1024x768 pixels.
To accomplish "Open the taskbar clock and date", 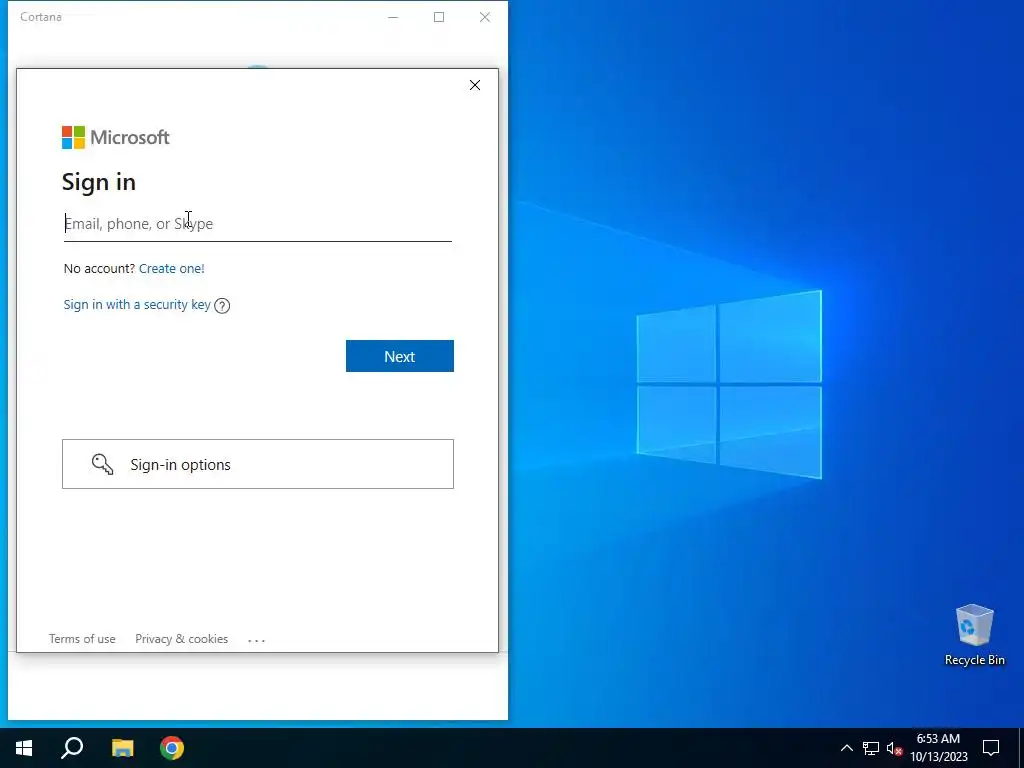I will click(x=939, y=748).
